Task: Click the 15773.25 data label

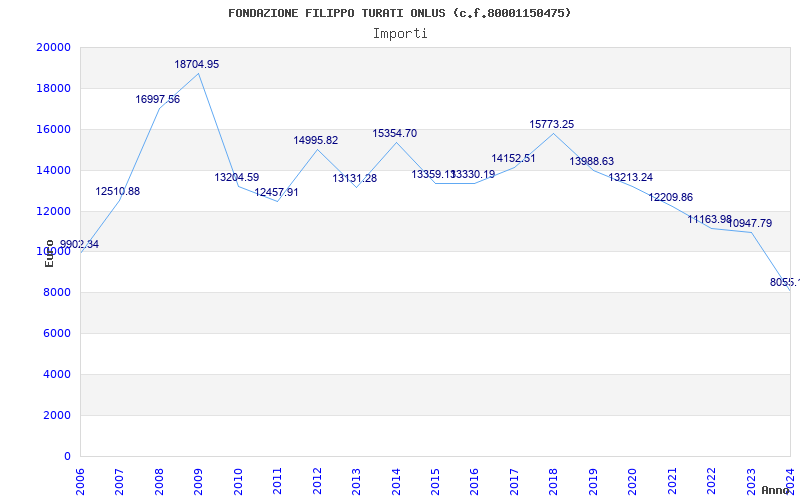Action: (552, 124)
